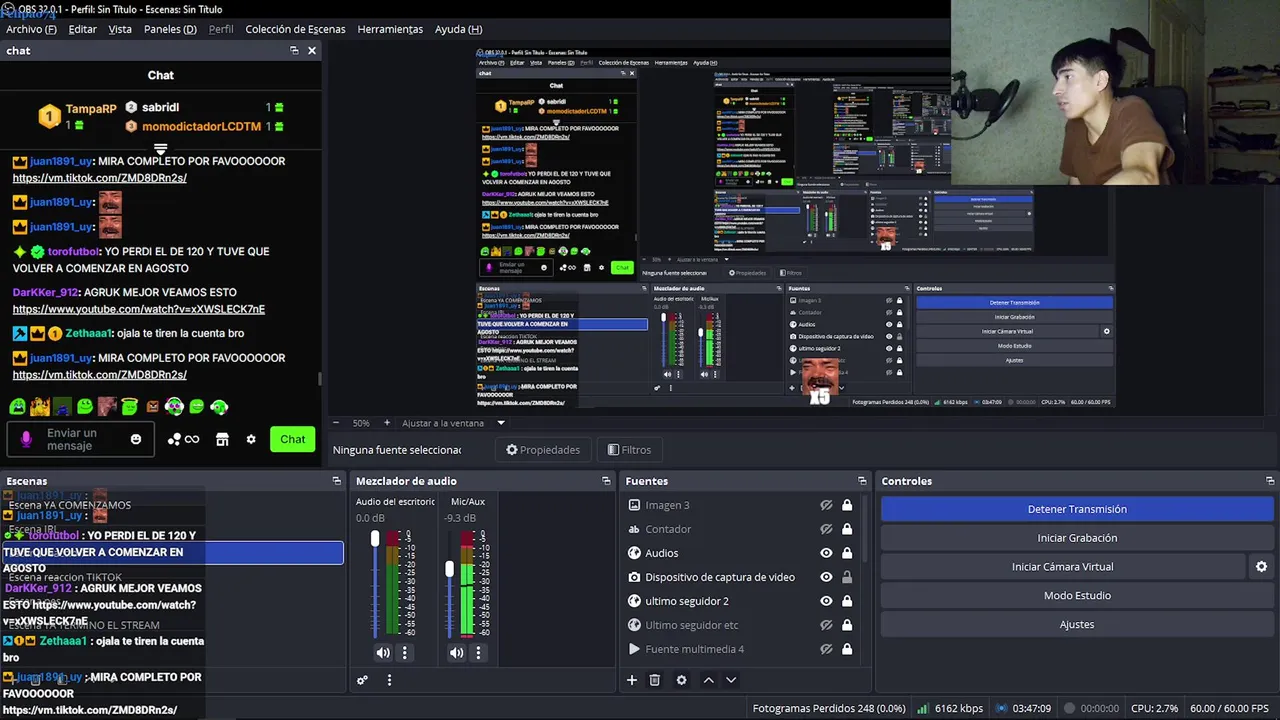
Task: Zoom in preview with plus icon
Action: (387, 423)
